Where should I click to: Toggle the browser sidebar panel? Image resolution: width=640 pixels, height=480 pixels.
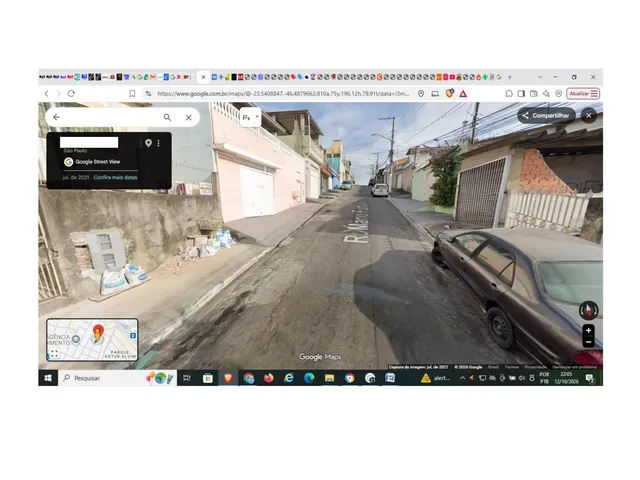521,93
